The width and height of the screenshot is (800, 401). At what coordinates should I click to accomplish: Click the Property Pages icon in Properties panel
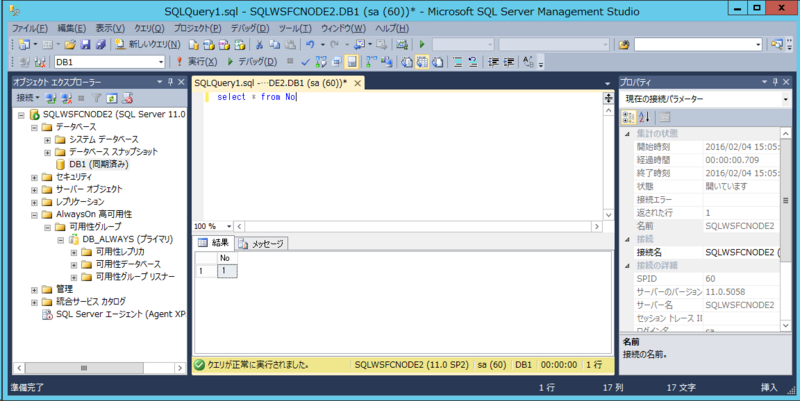[x=664, y=117]
